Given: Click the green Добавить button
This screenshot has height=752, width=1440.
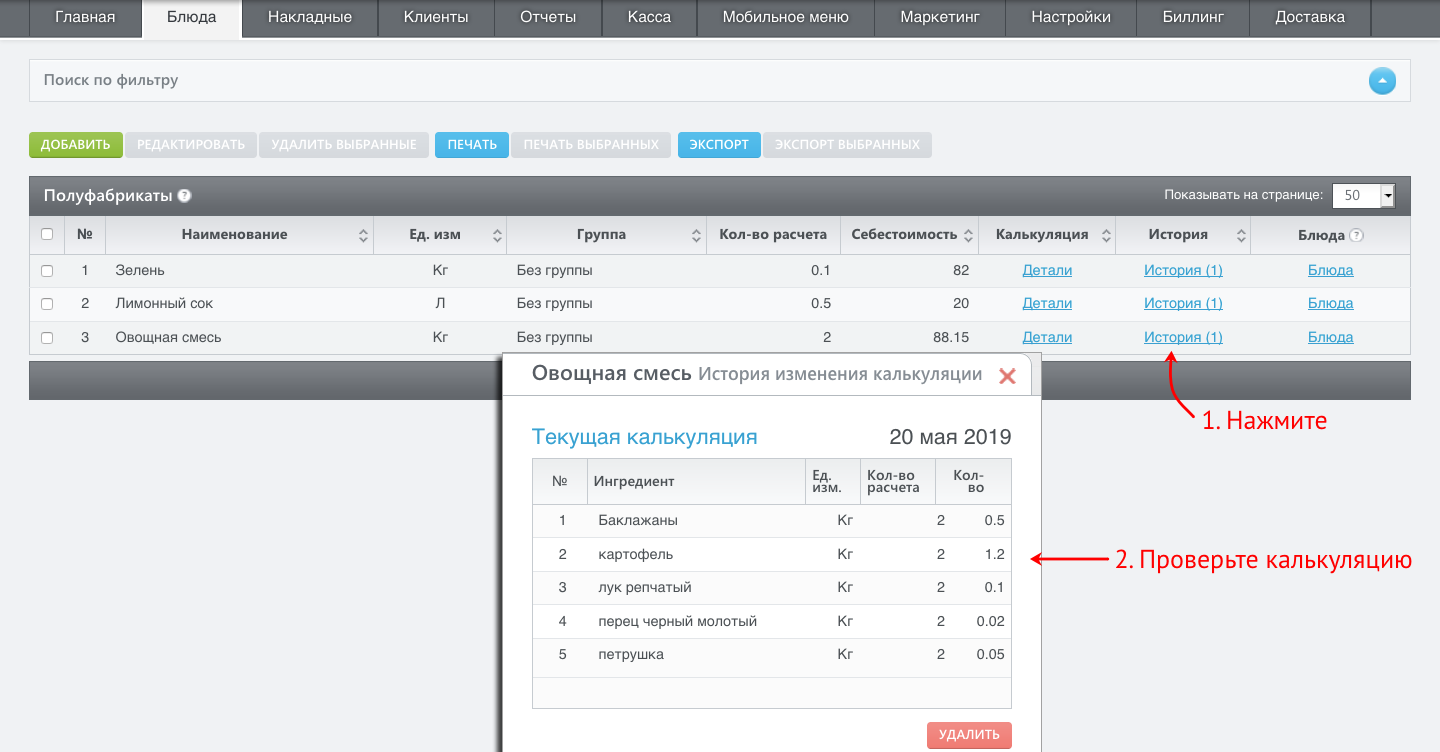Looking at the screenshot, I should point(76,145).
